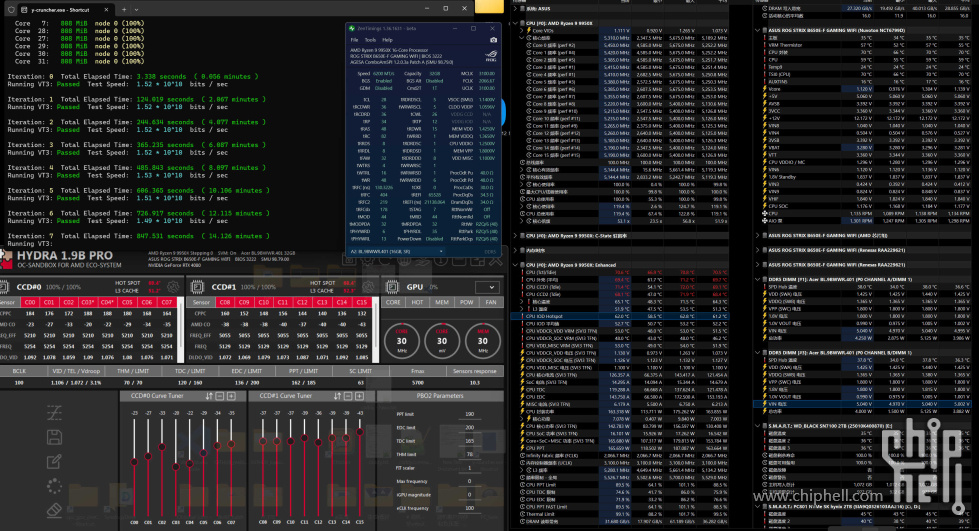Open CCD#0 settings gear in HYDRA
The image size is (979, 531).
pos(172,287)
